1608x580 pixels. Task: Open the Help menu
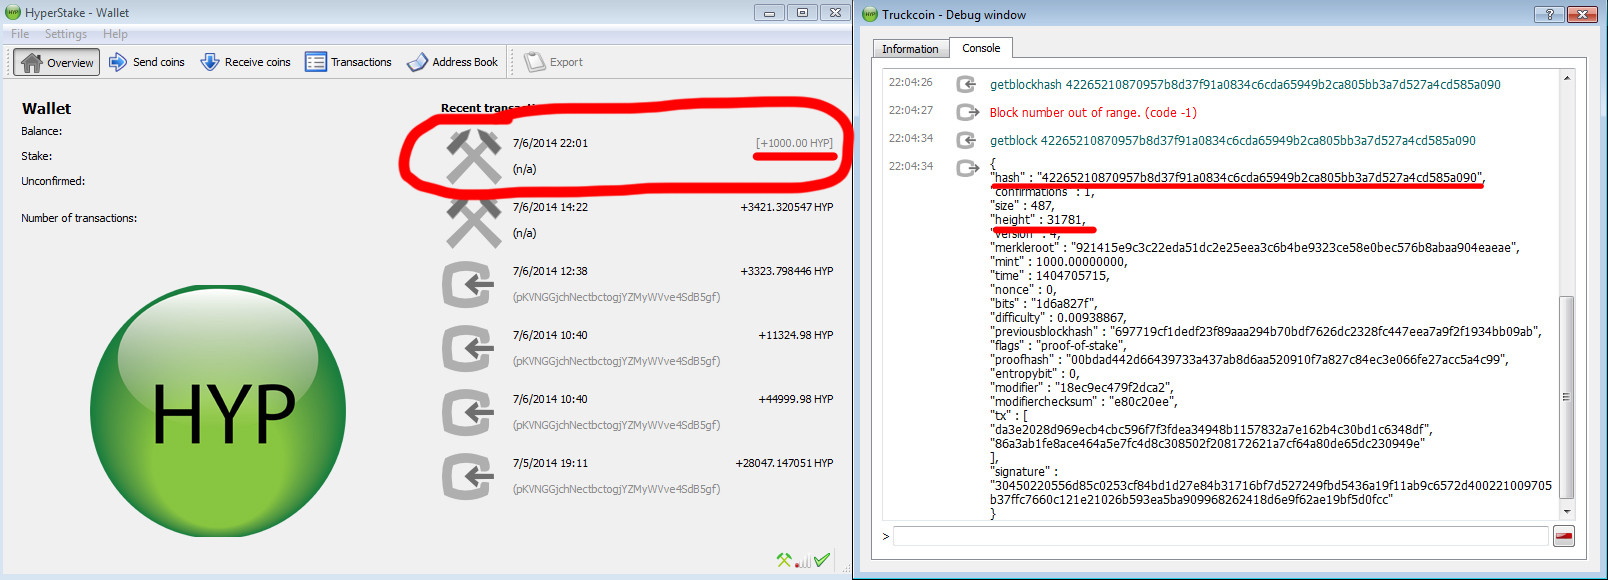point(115,34)
